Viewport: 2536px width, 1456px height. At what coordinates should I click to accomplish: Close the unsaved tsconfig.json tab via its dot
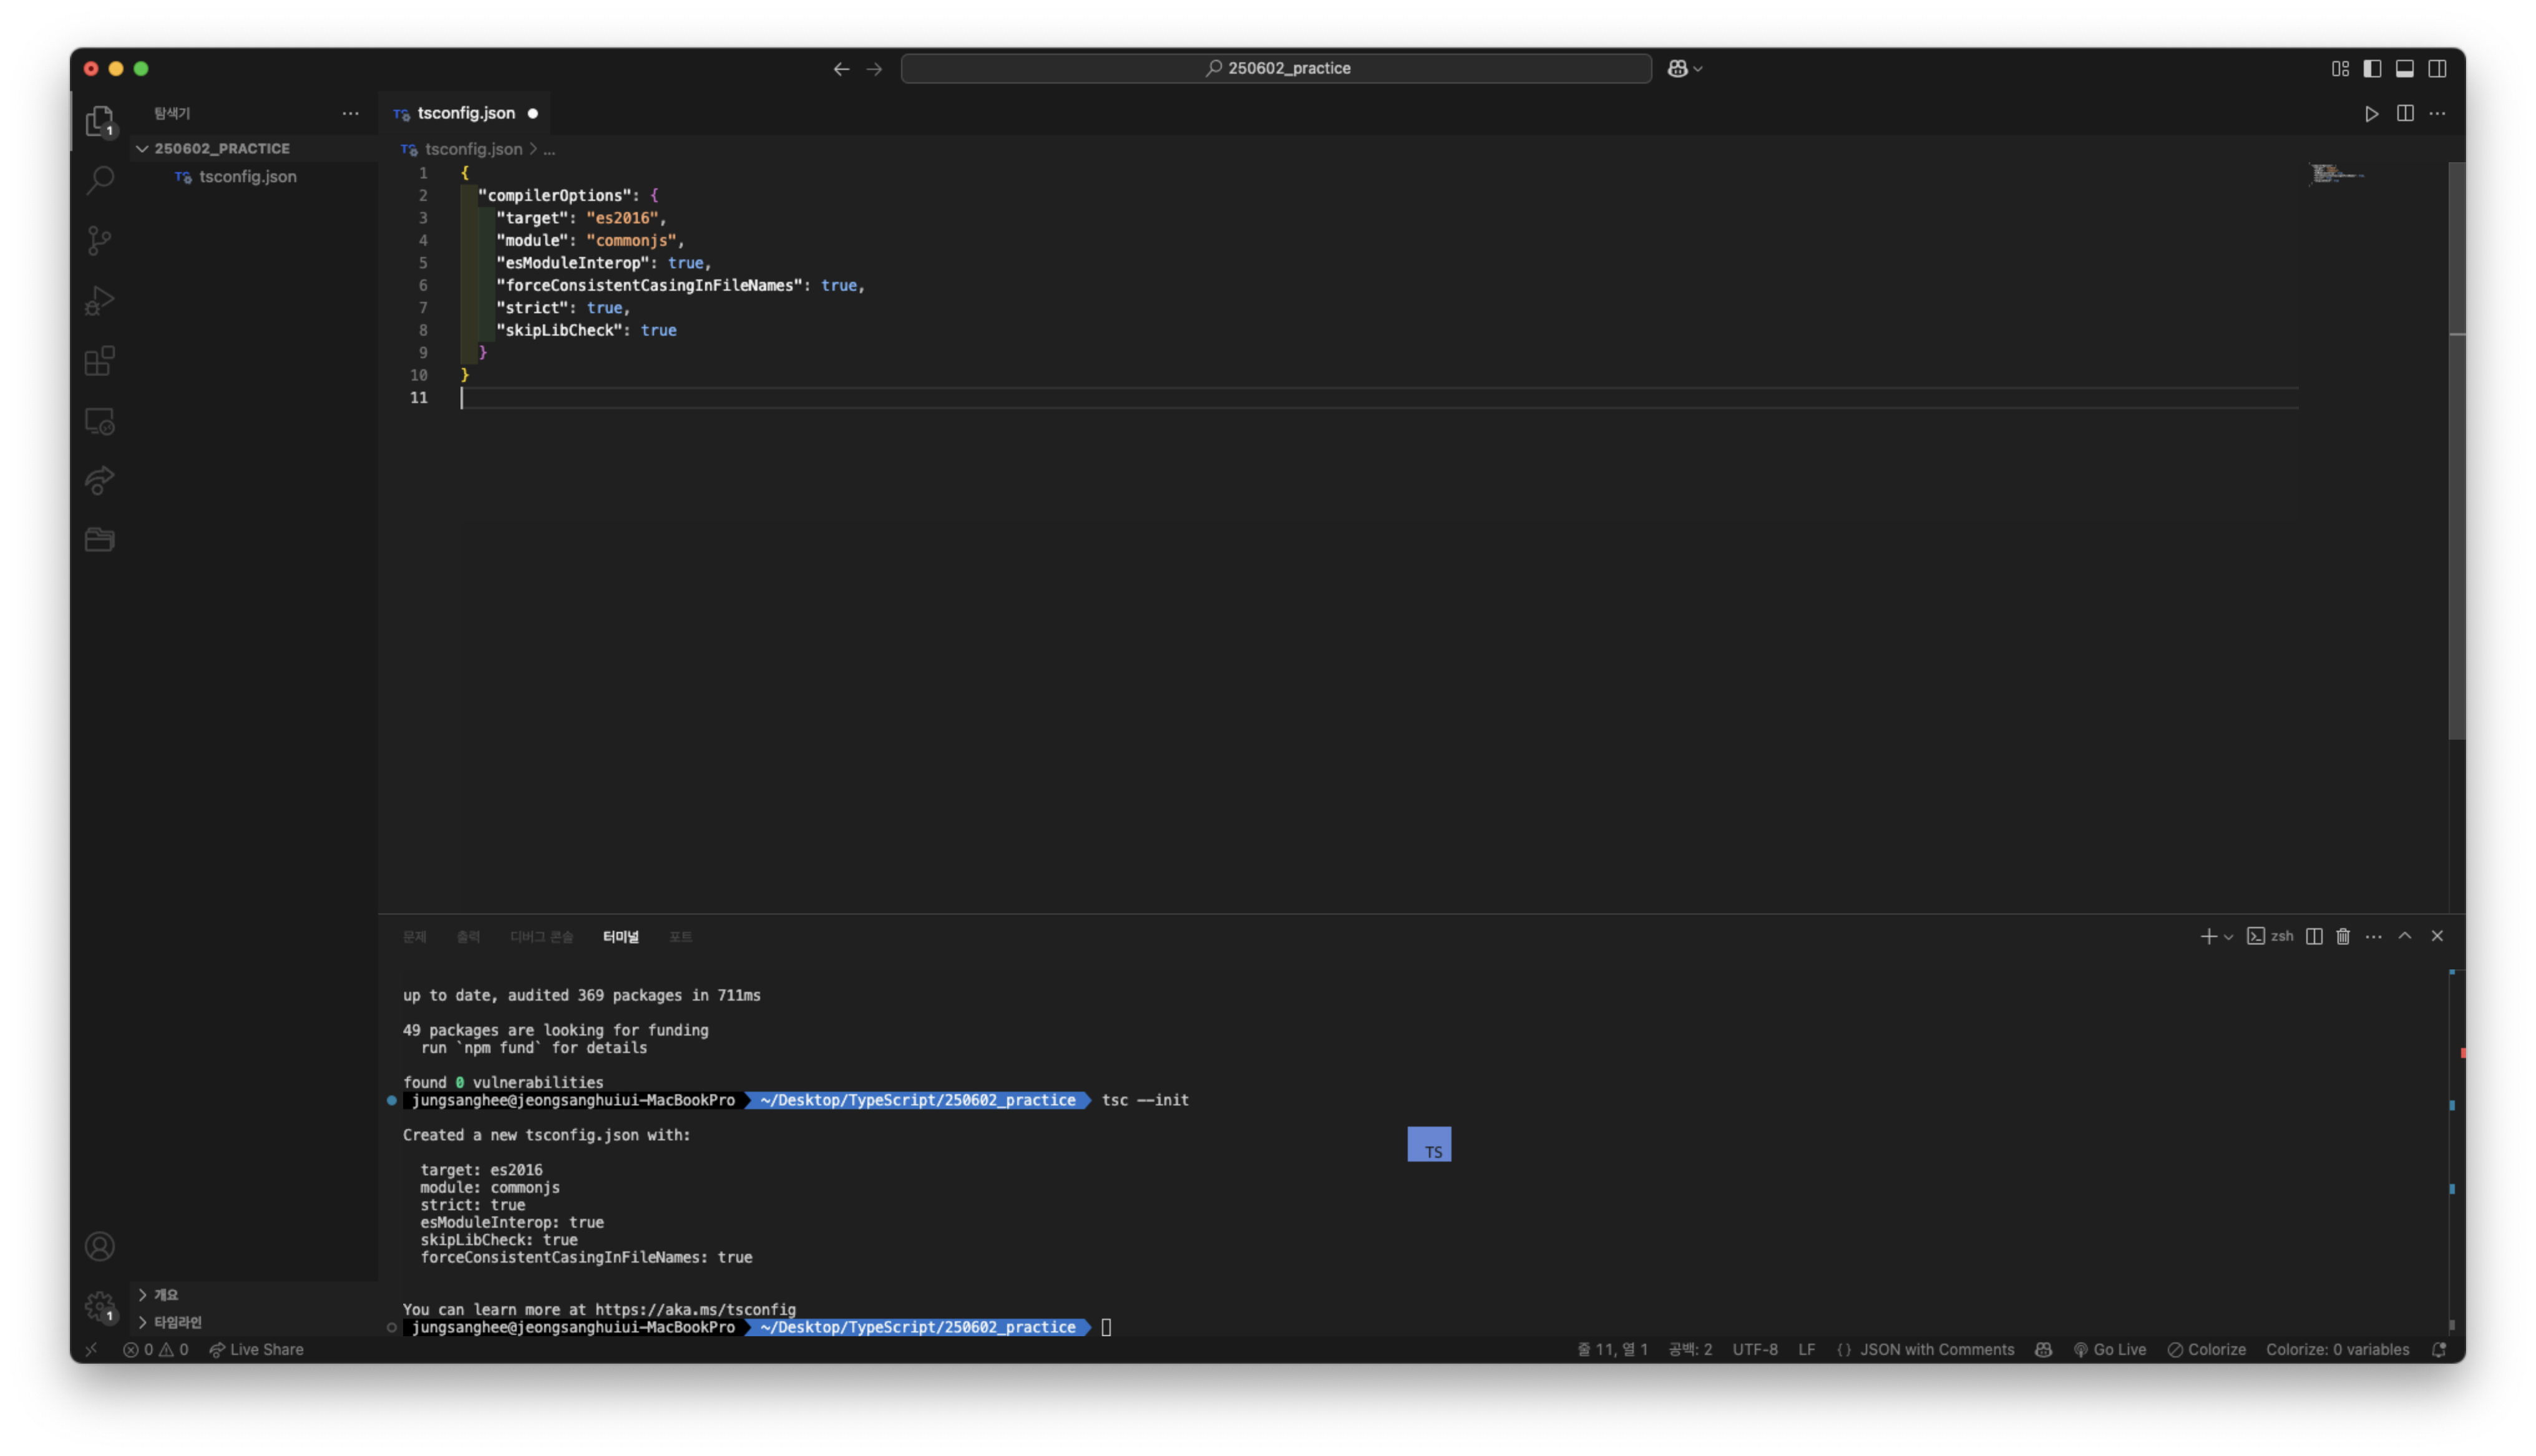click(533, 113)
